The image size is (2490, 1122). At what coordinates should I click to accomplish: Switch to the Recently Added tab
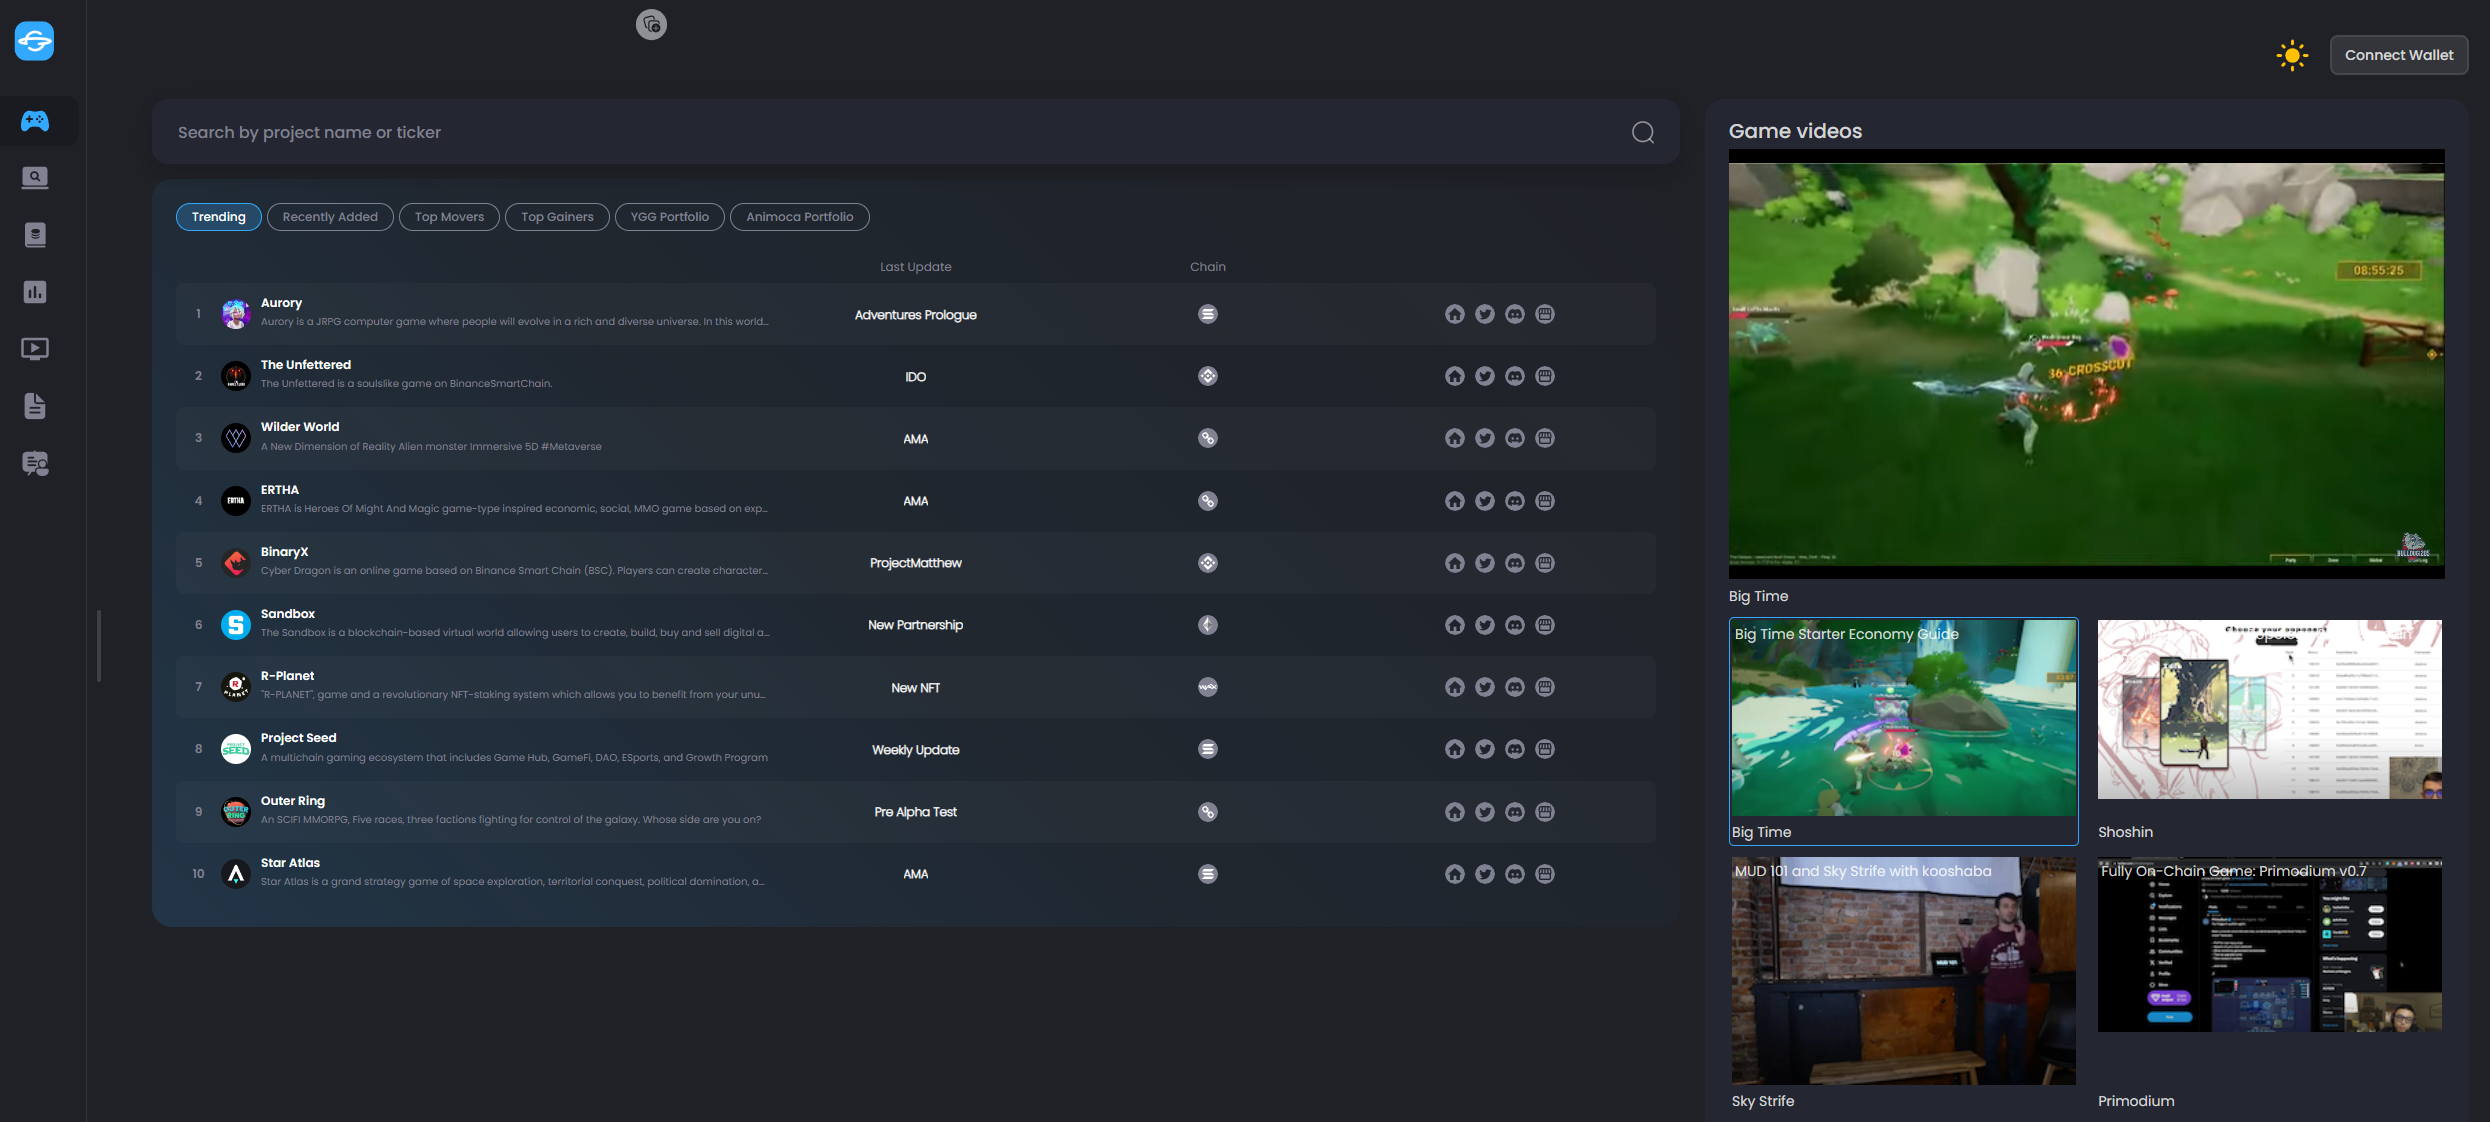[330, 217]
